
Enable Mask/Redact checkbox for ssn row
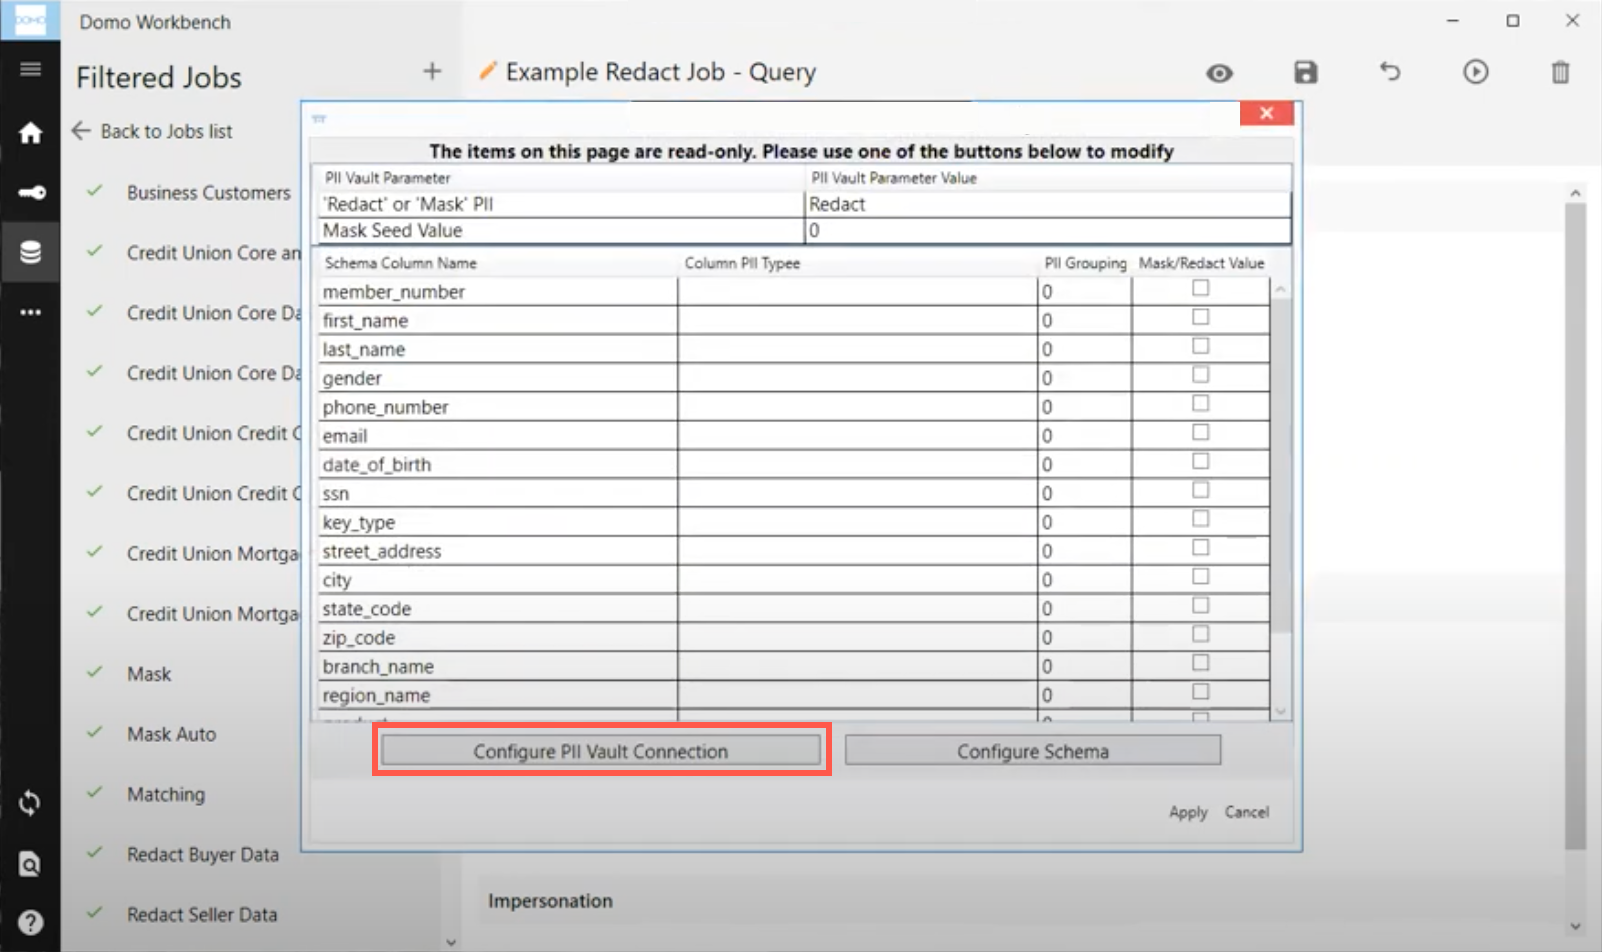[x=1200, y=490]
